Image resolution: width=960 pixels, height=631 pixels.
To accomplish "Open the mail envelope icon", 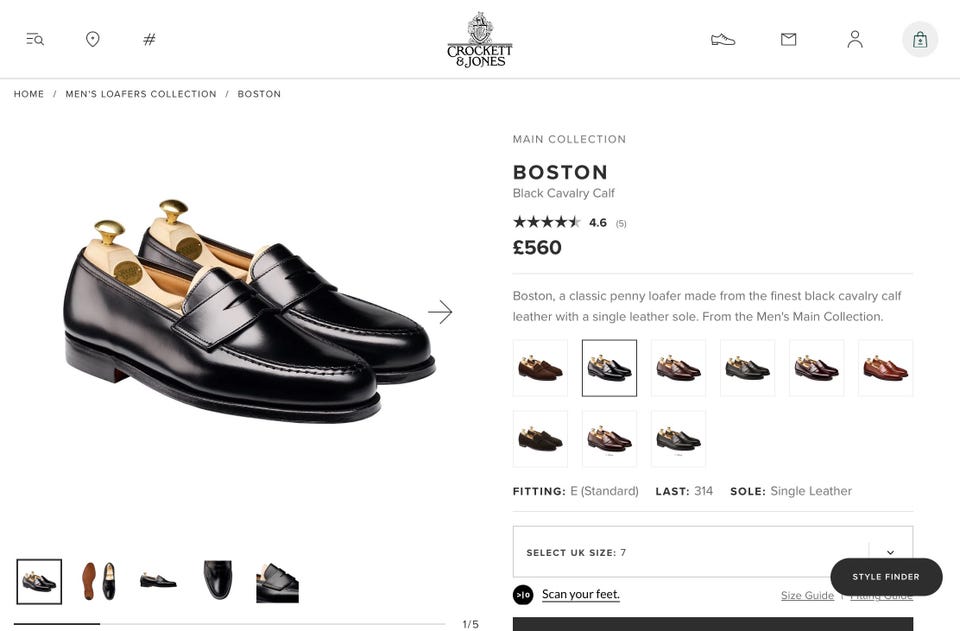I will (789, 39).
